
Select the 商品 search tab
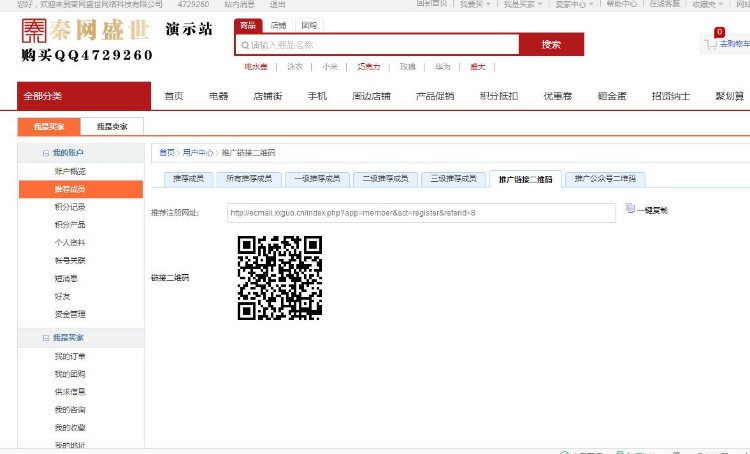click(248, 25)
